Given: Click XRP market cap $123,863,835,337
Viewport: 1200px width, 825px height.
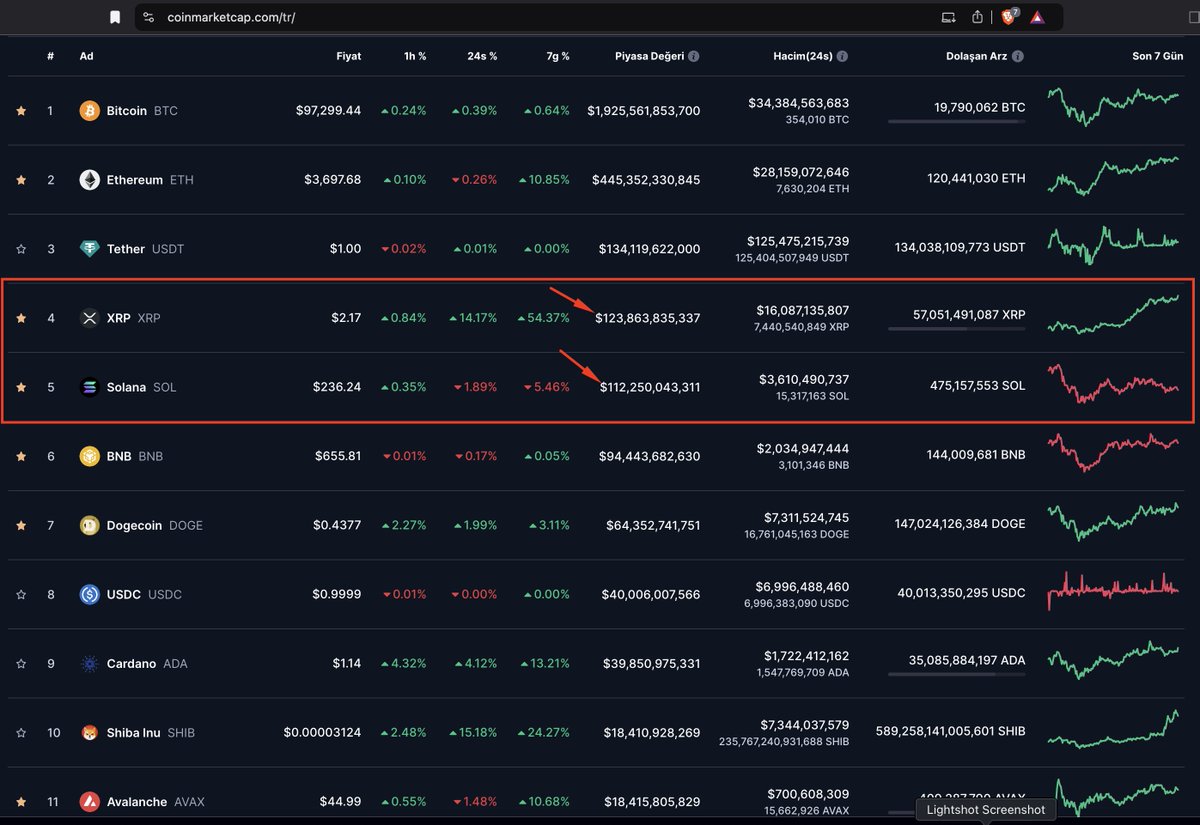Looking at the screenshot, I should 647,318.
